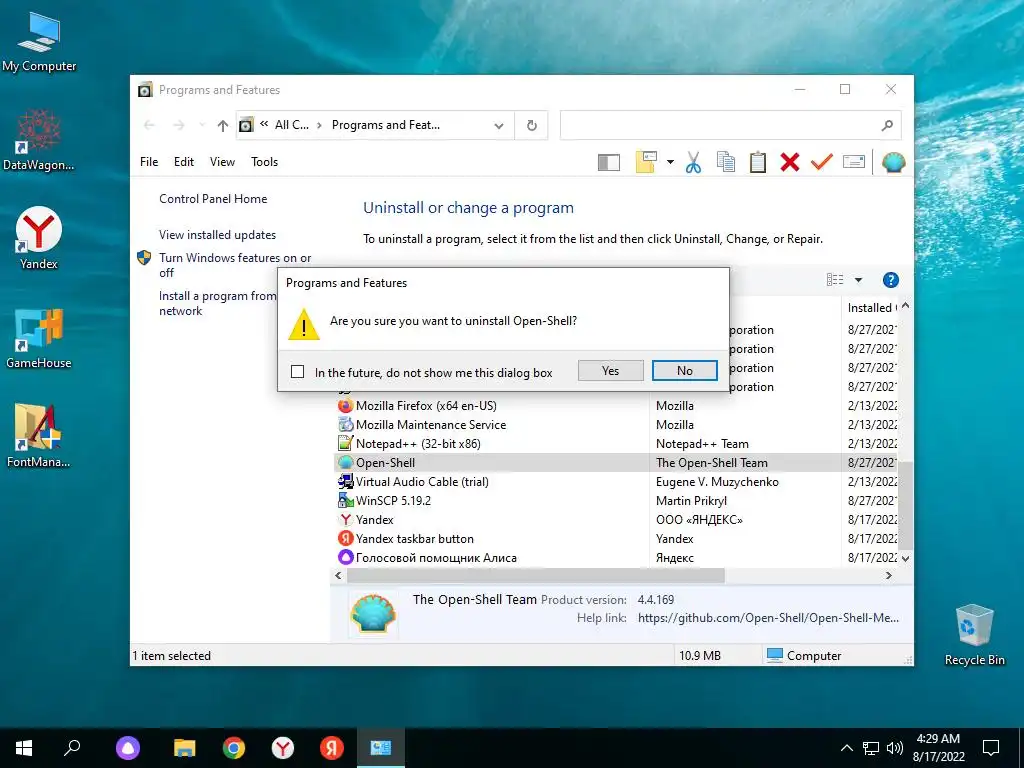The image size is (1024, 768).
Task: Select the Recycle Bin desktop icon
Action: (974, 635)
